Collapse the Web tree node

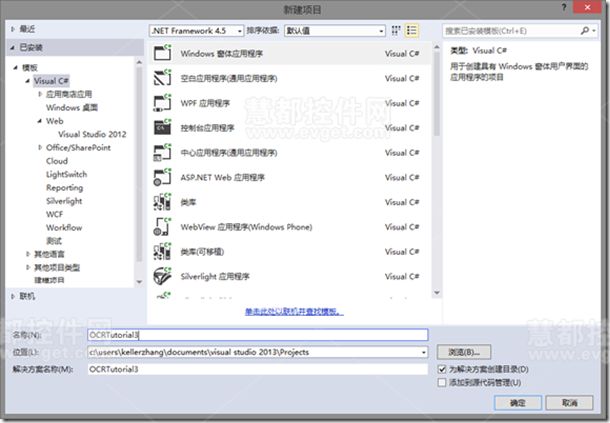(40, 121)
